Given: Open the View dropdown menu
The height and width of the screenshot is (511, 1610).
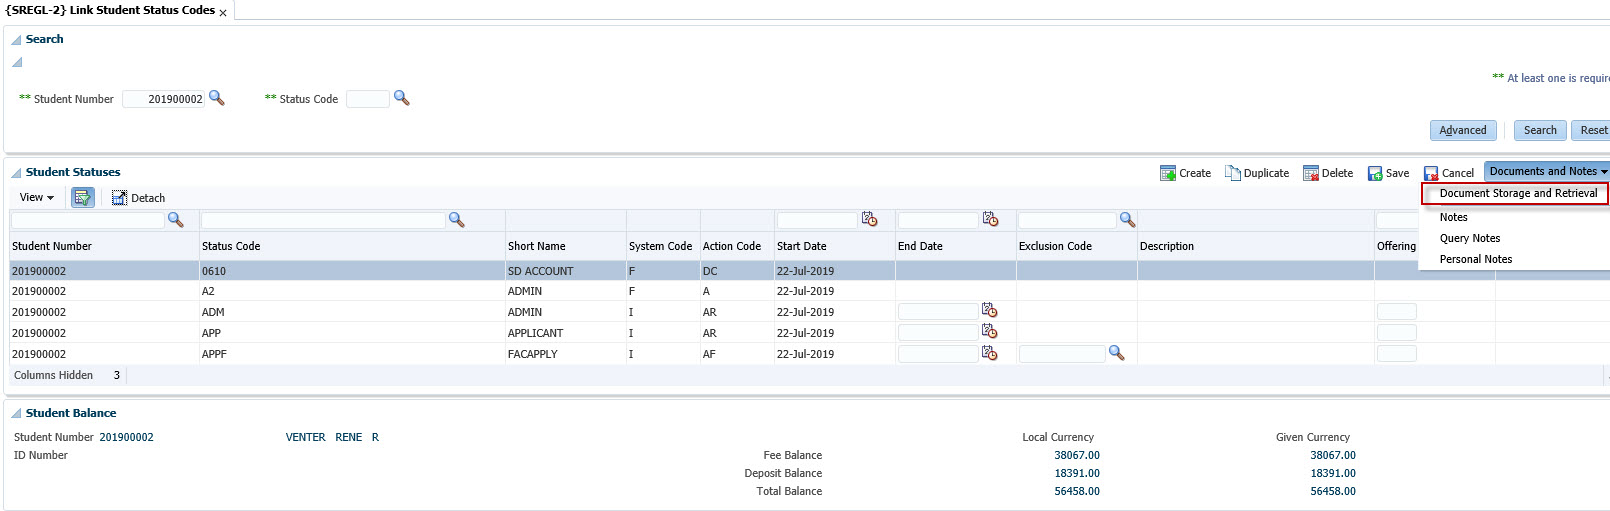Looking at the screenshot, I should click(37, 198).
